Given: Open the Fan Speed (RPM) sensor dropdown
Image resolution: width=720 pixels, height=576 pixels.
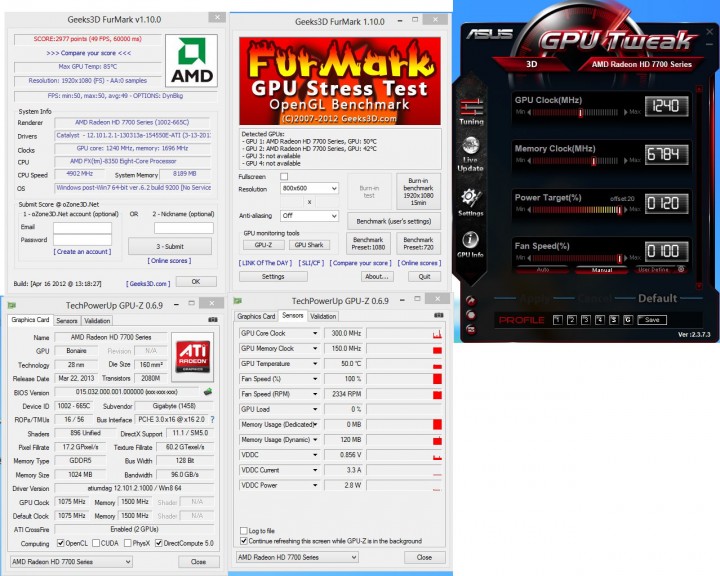Looking at the screenshot, I should pyautogui.click(x=315, y=394).
